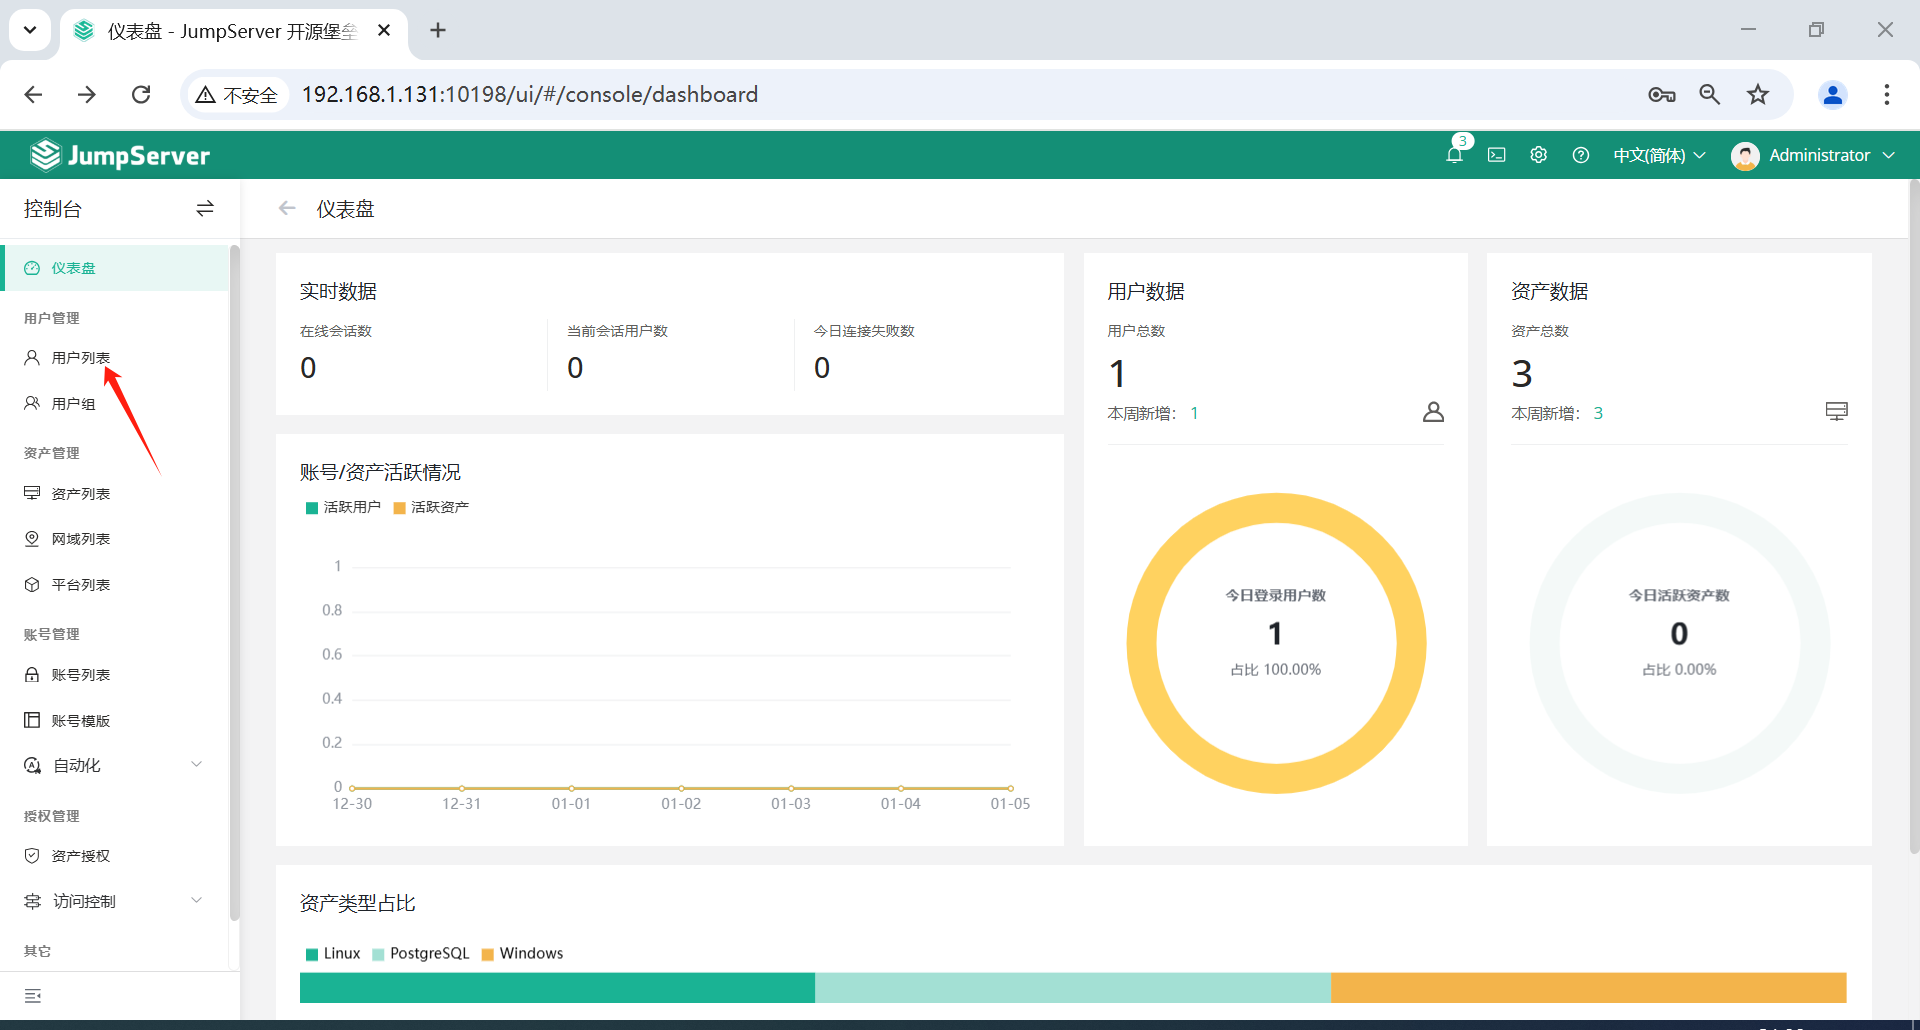Click the 自动化 icon in sidebar

[32, 765]
